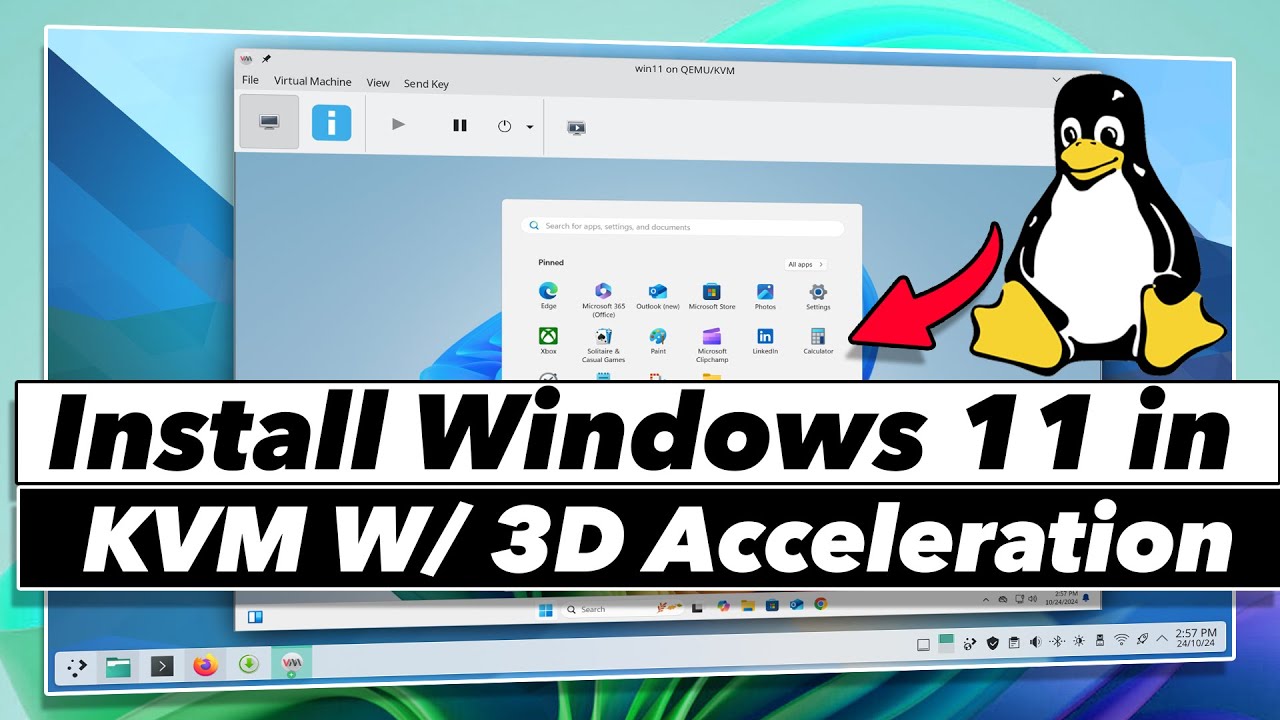This screenshot has width=1280, height=720.
Task: Open Microsoft Clipchamp pinned app
Action: click(712, 345)
